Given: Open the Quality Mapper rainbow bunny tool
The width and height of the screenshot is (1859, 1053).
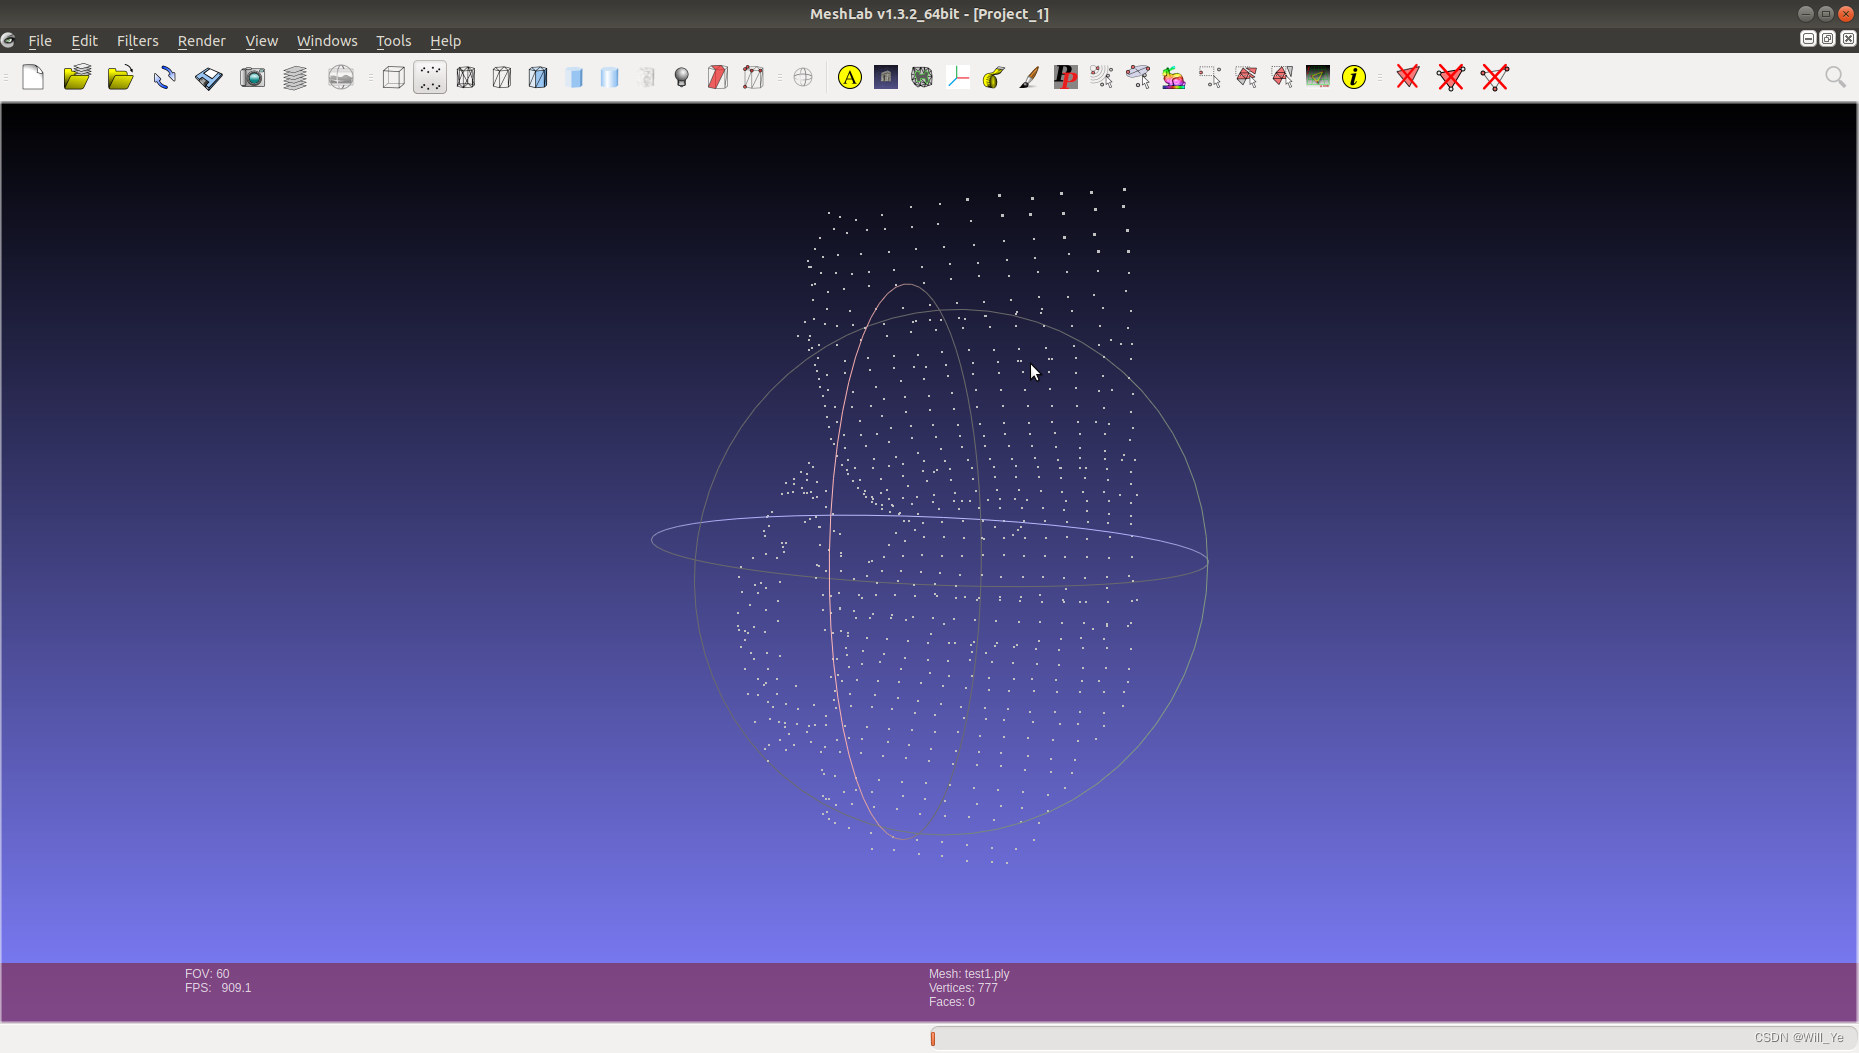Looking at the screenshot, I should click(1174, 77).
